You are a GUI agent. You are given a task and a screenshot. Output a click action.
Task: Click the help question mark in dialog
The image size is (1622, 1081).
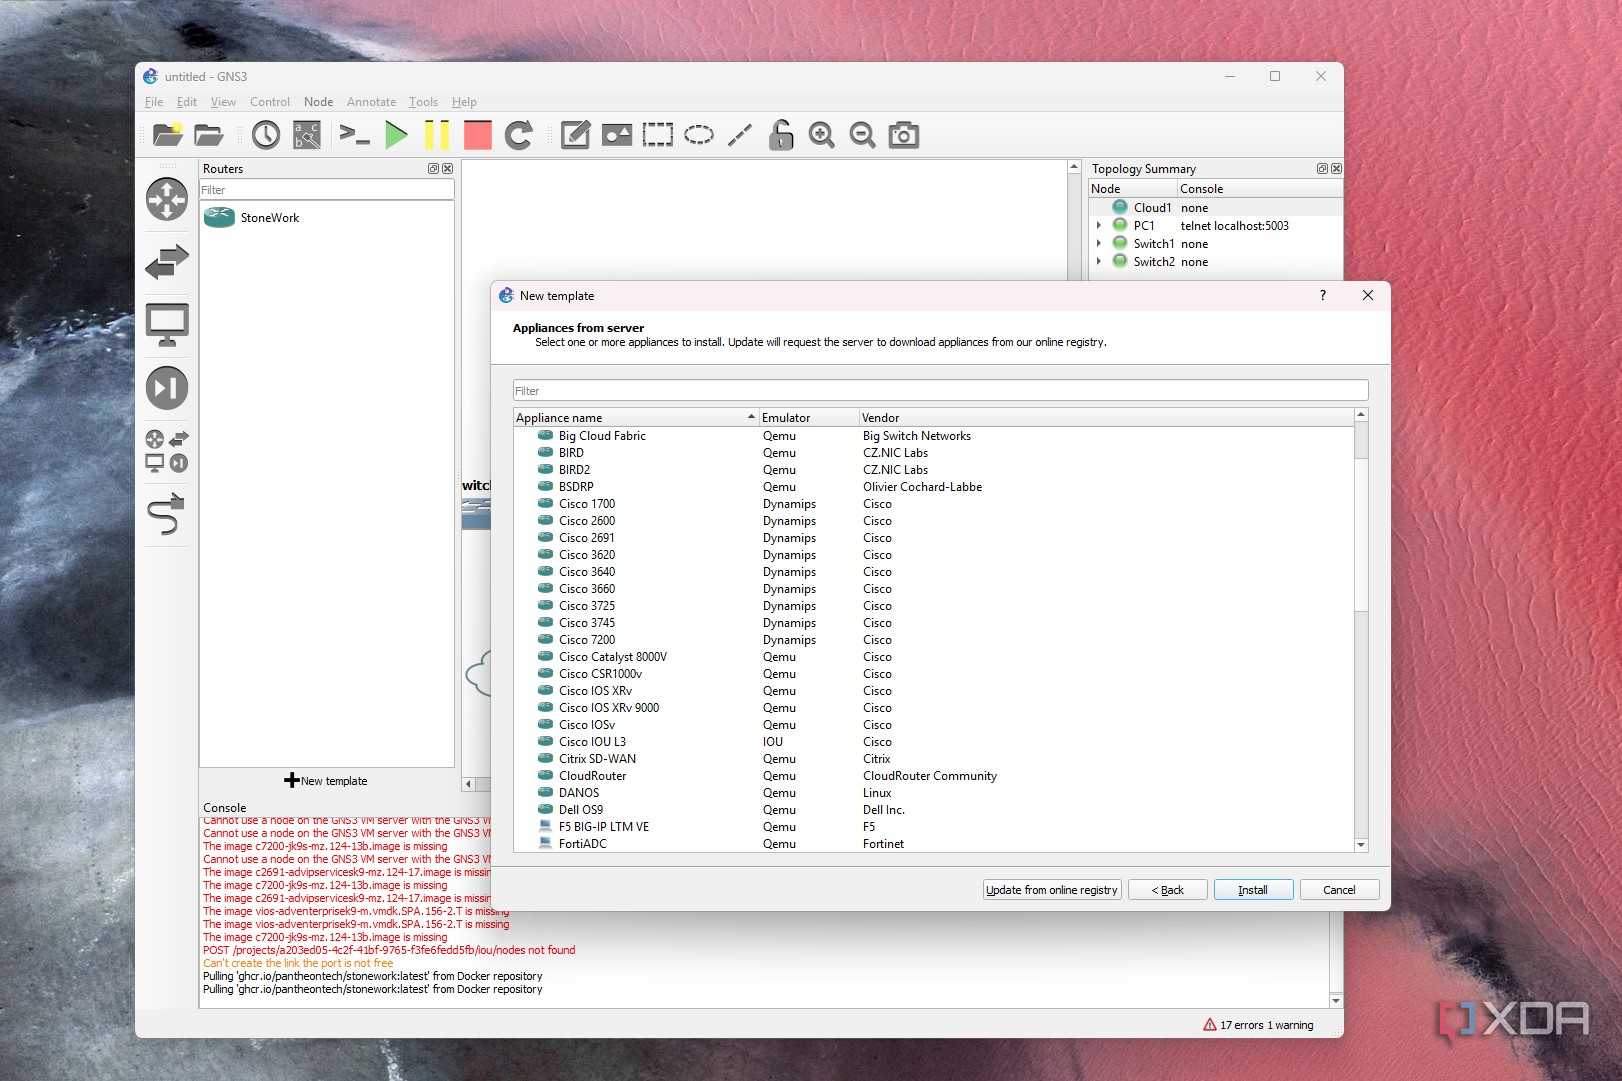coord(1323,296)
